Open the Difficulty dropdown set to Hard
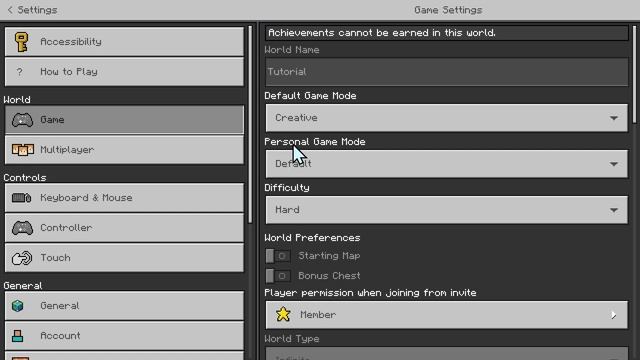Image resolution: width=640 pixels, height=360 pixels. click(447, 210)
